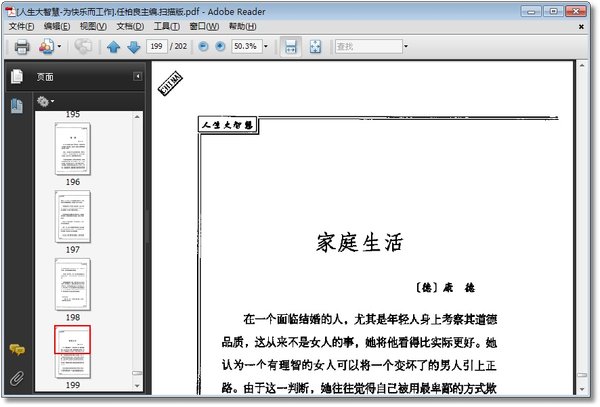Close the Adobe Reader window
The height and width of the screenshot is (407, 600).
coord(576,11)
